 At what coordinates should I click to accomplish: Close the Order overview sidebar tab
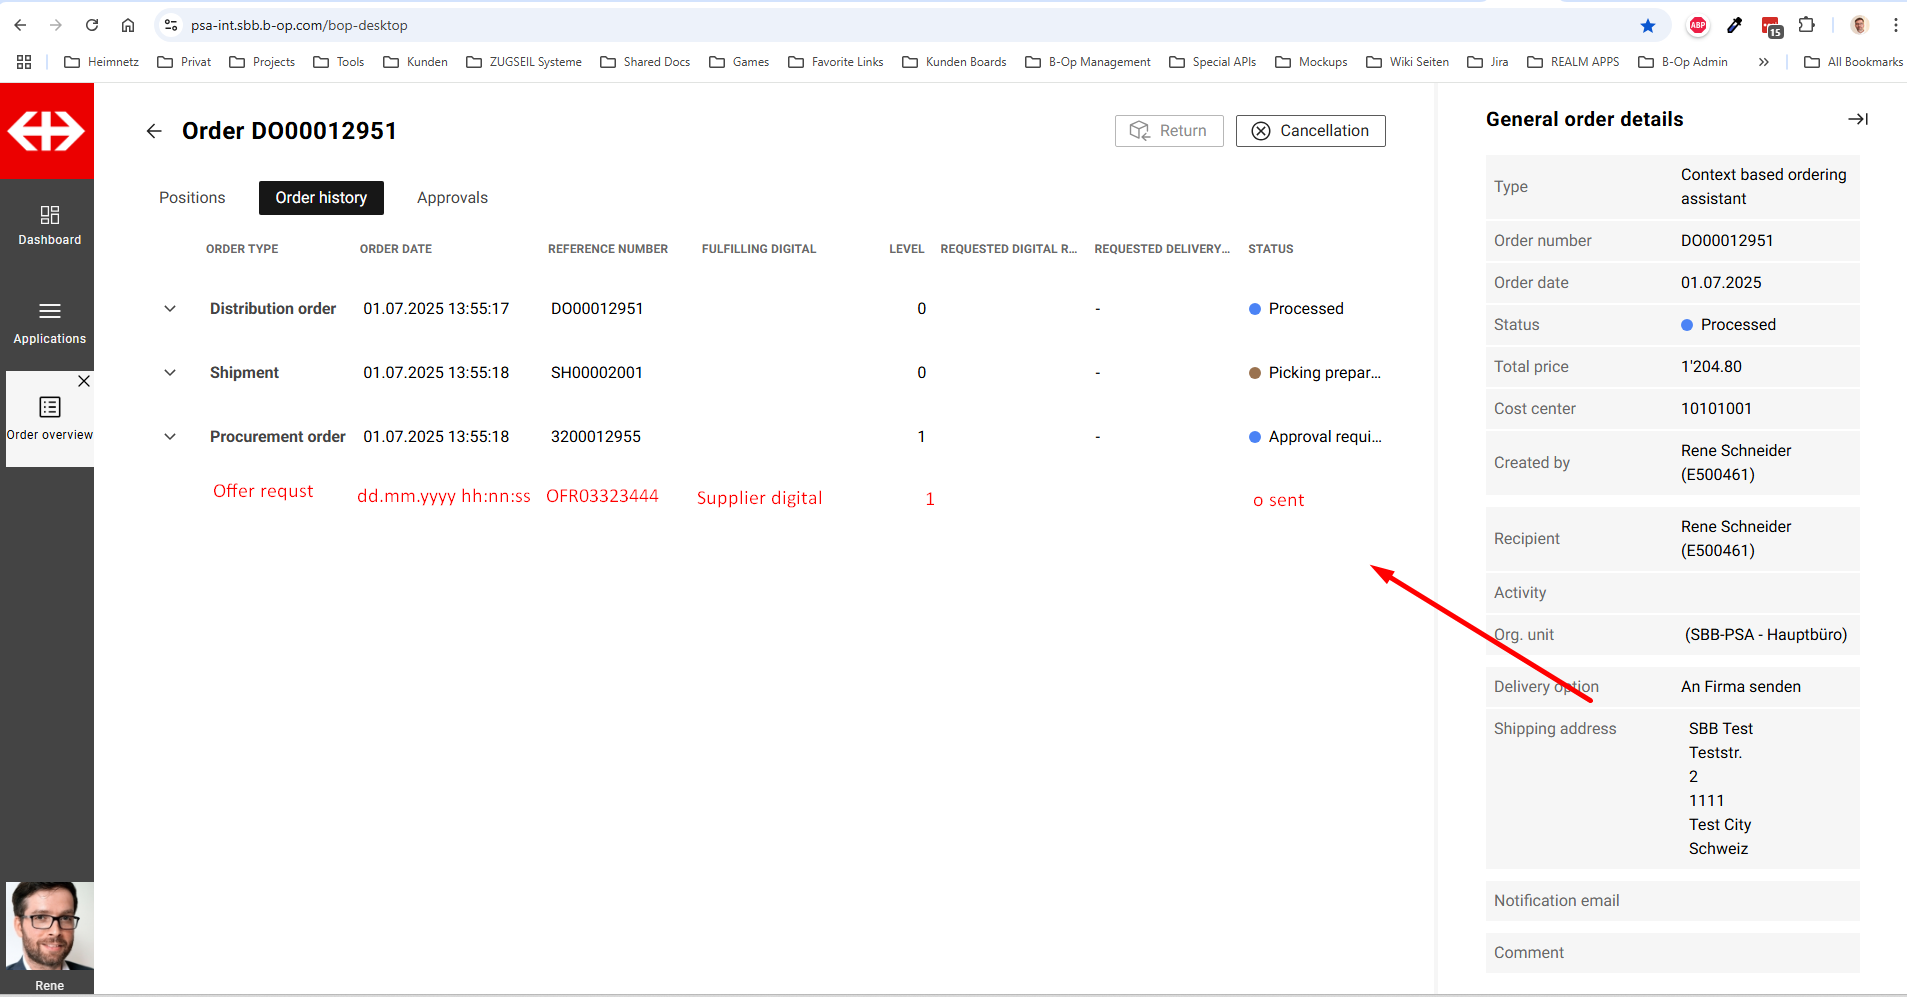(x=84, y=381)
